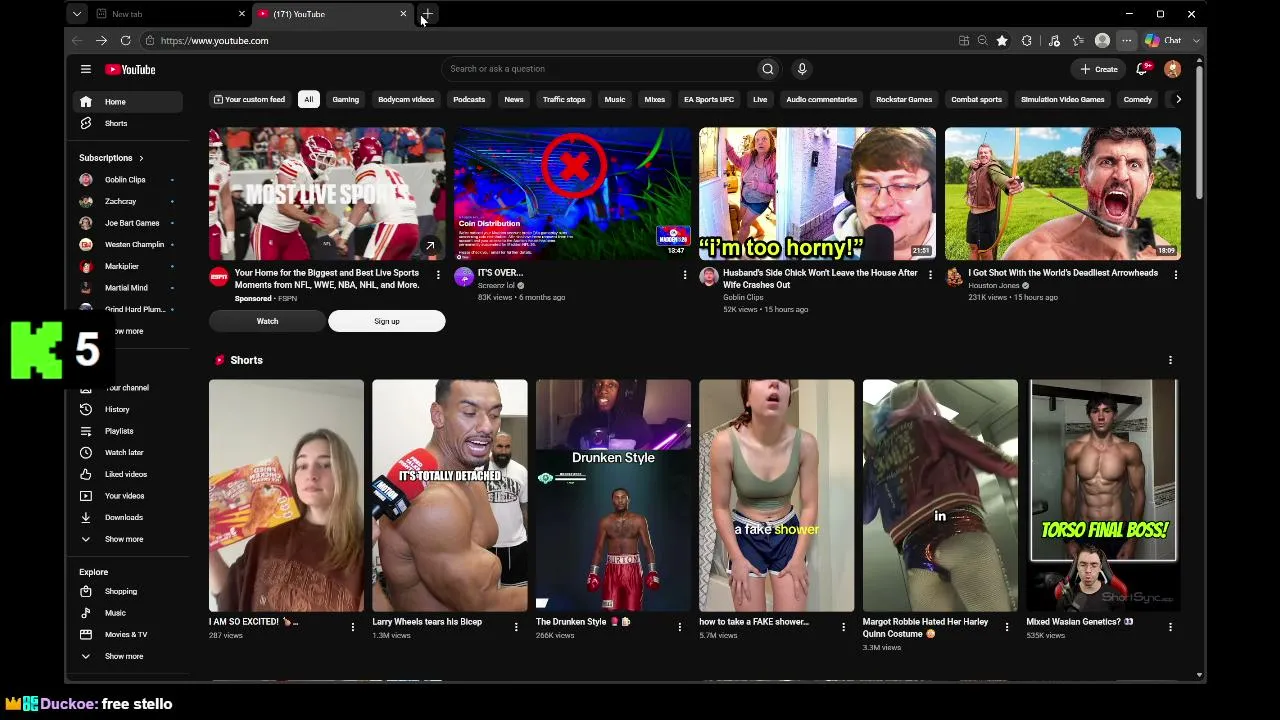Open the YouTube hamburger guide menu

[86, 69]
